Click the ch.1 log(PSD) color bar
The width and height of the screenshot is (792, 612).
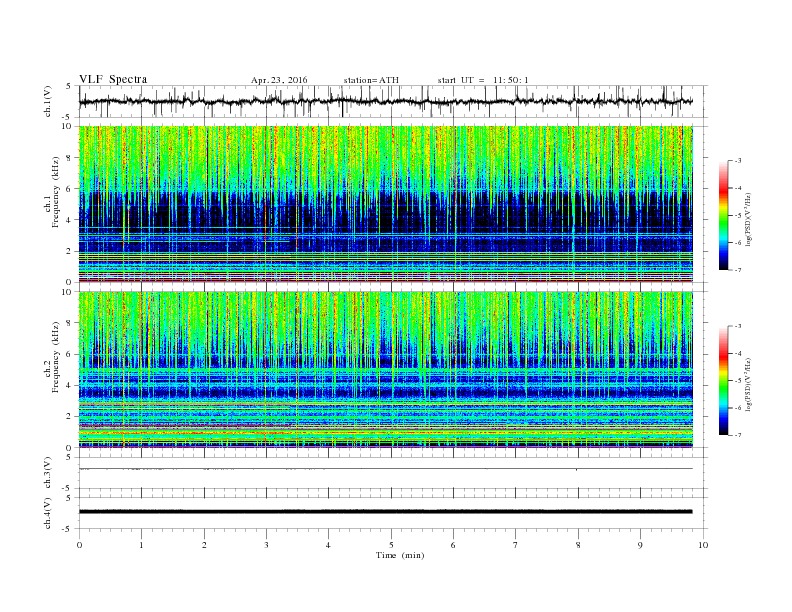pos(723,215)
